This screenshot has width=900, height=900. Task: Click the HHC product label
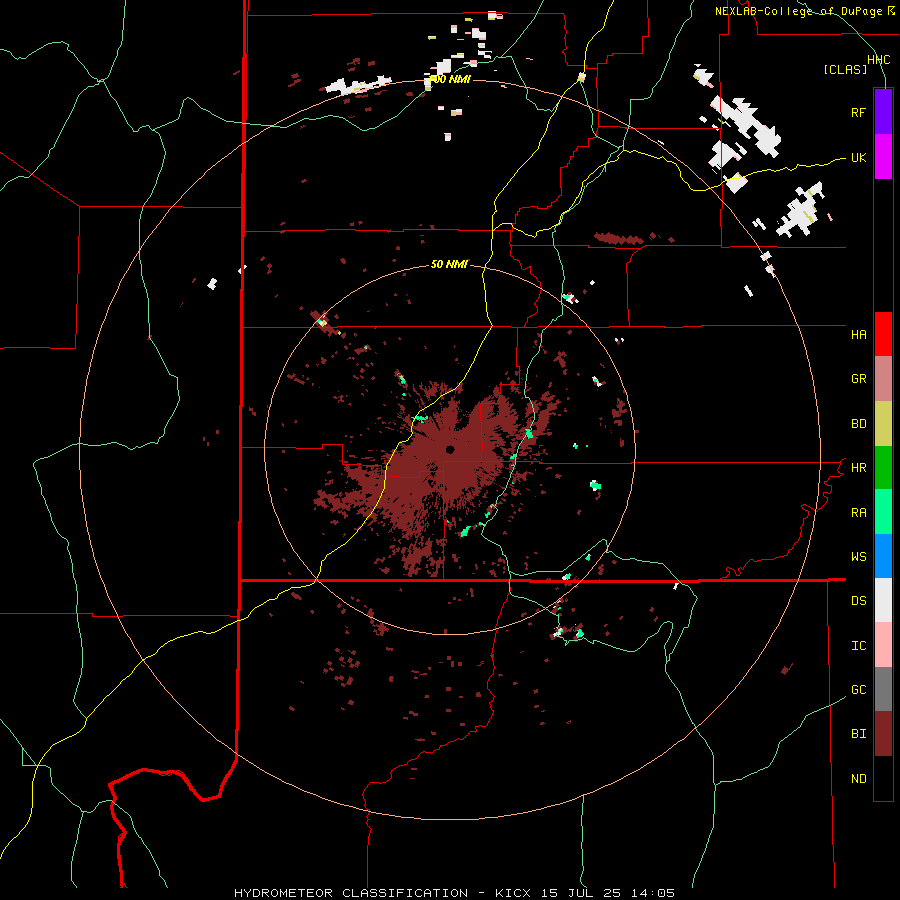pos(878,60)
